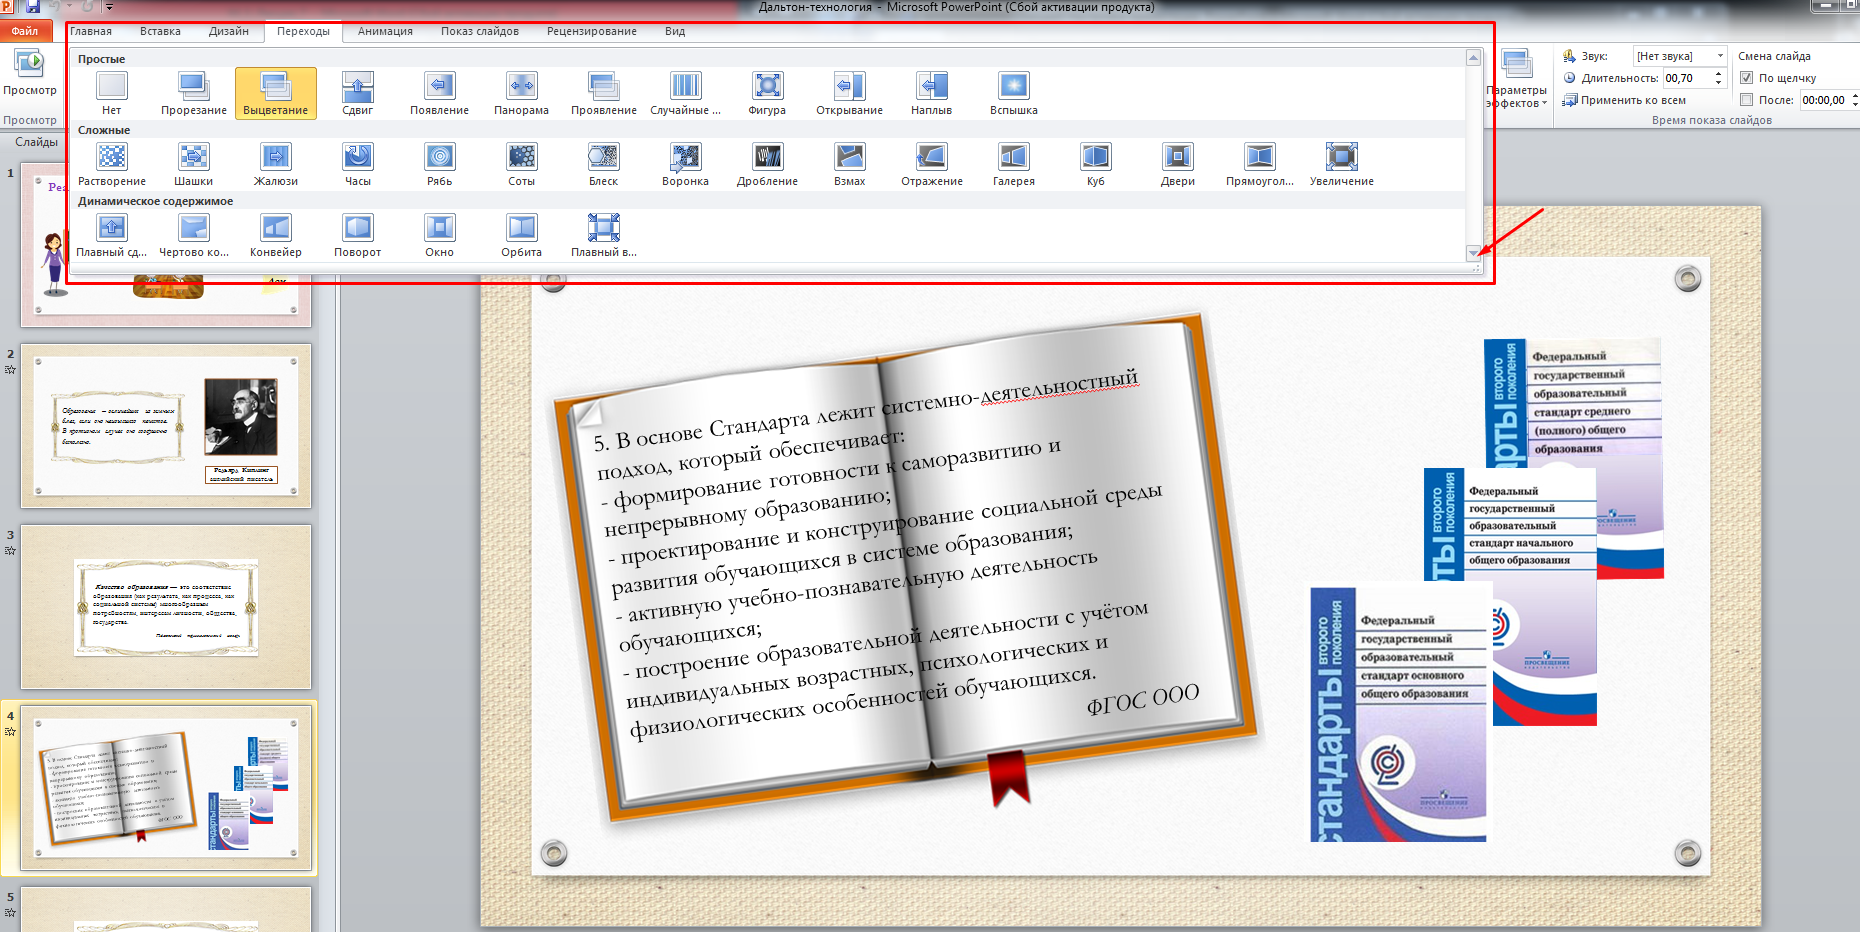Choose the Наплыв transition
Image resolution: width=1860 pixels, height=932 pixels.
[932, 94]
